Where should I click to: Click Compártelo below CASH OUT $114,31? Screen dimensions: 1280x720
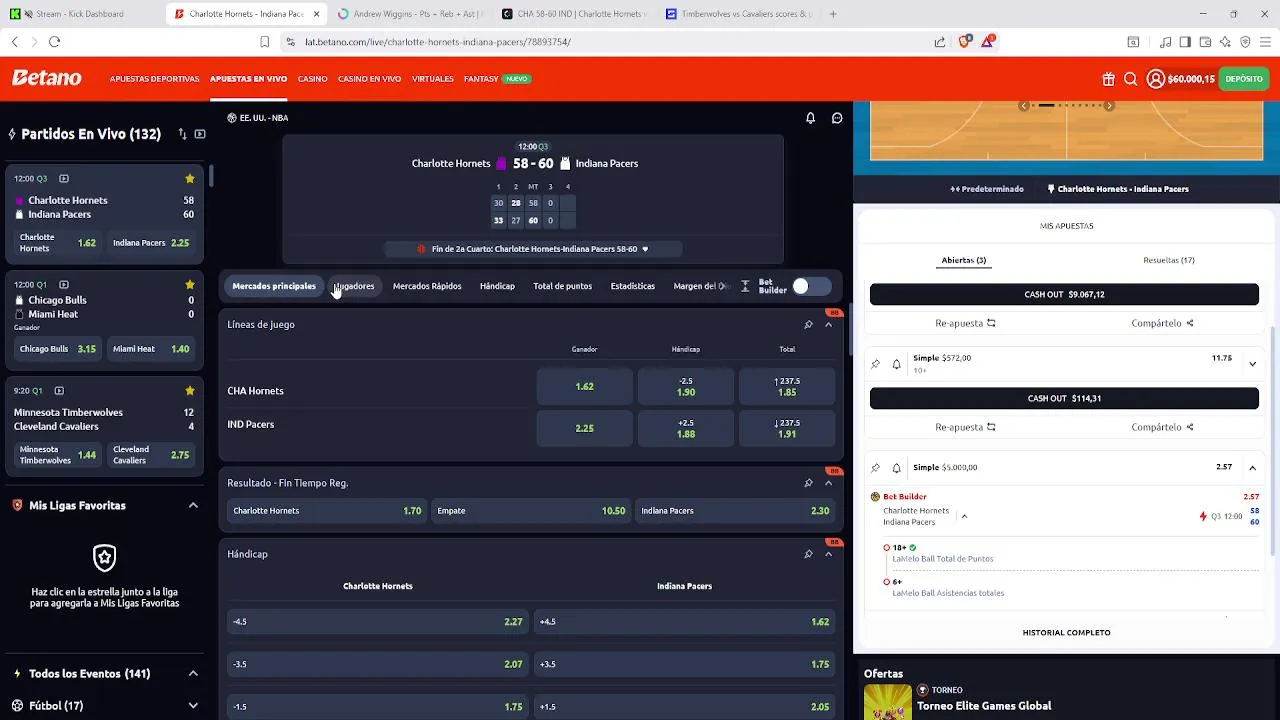tap(1163, 427)
